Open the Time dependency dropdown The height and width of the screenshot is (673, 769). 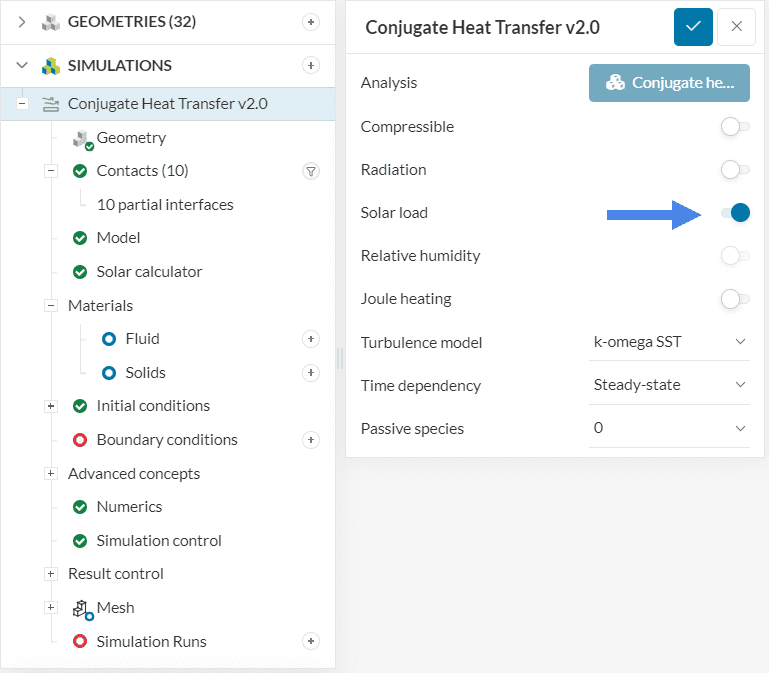pyautogui.click(x=669, y=385)
